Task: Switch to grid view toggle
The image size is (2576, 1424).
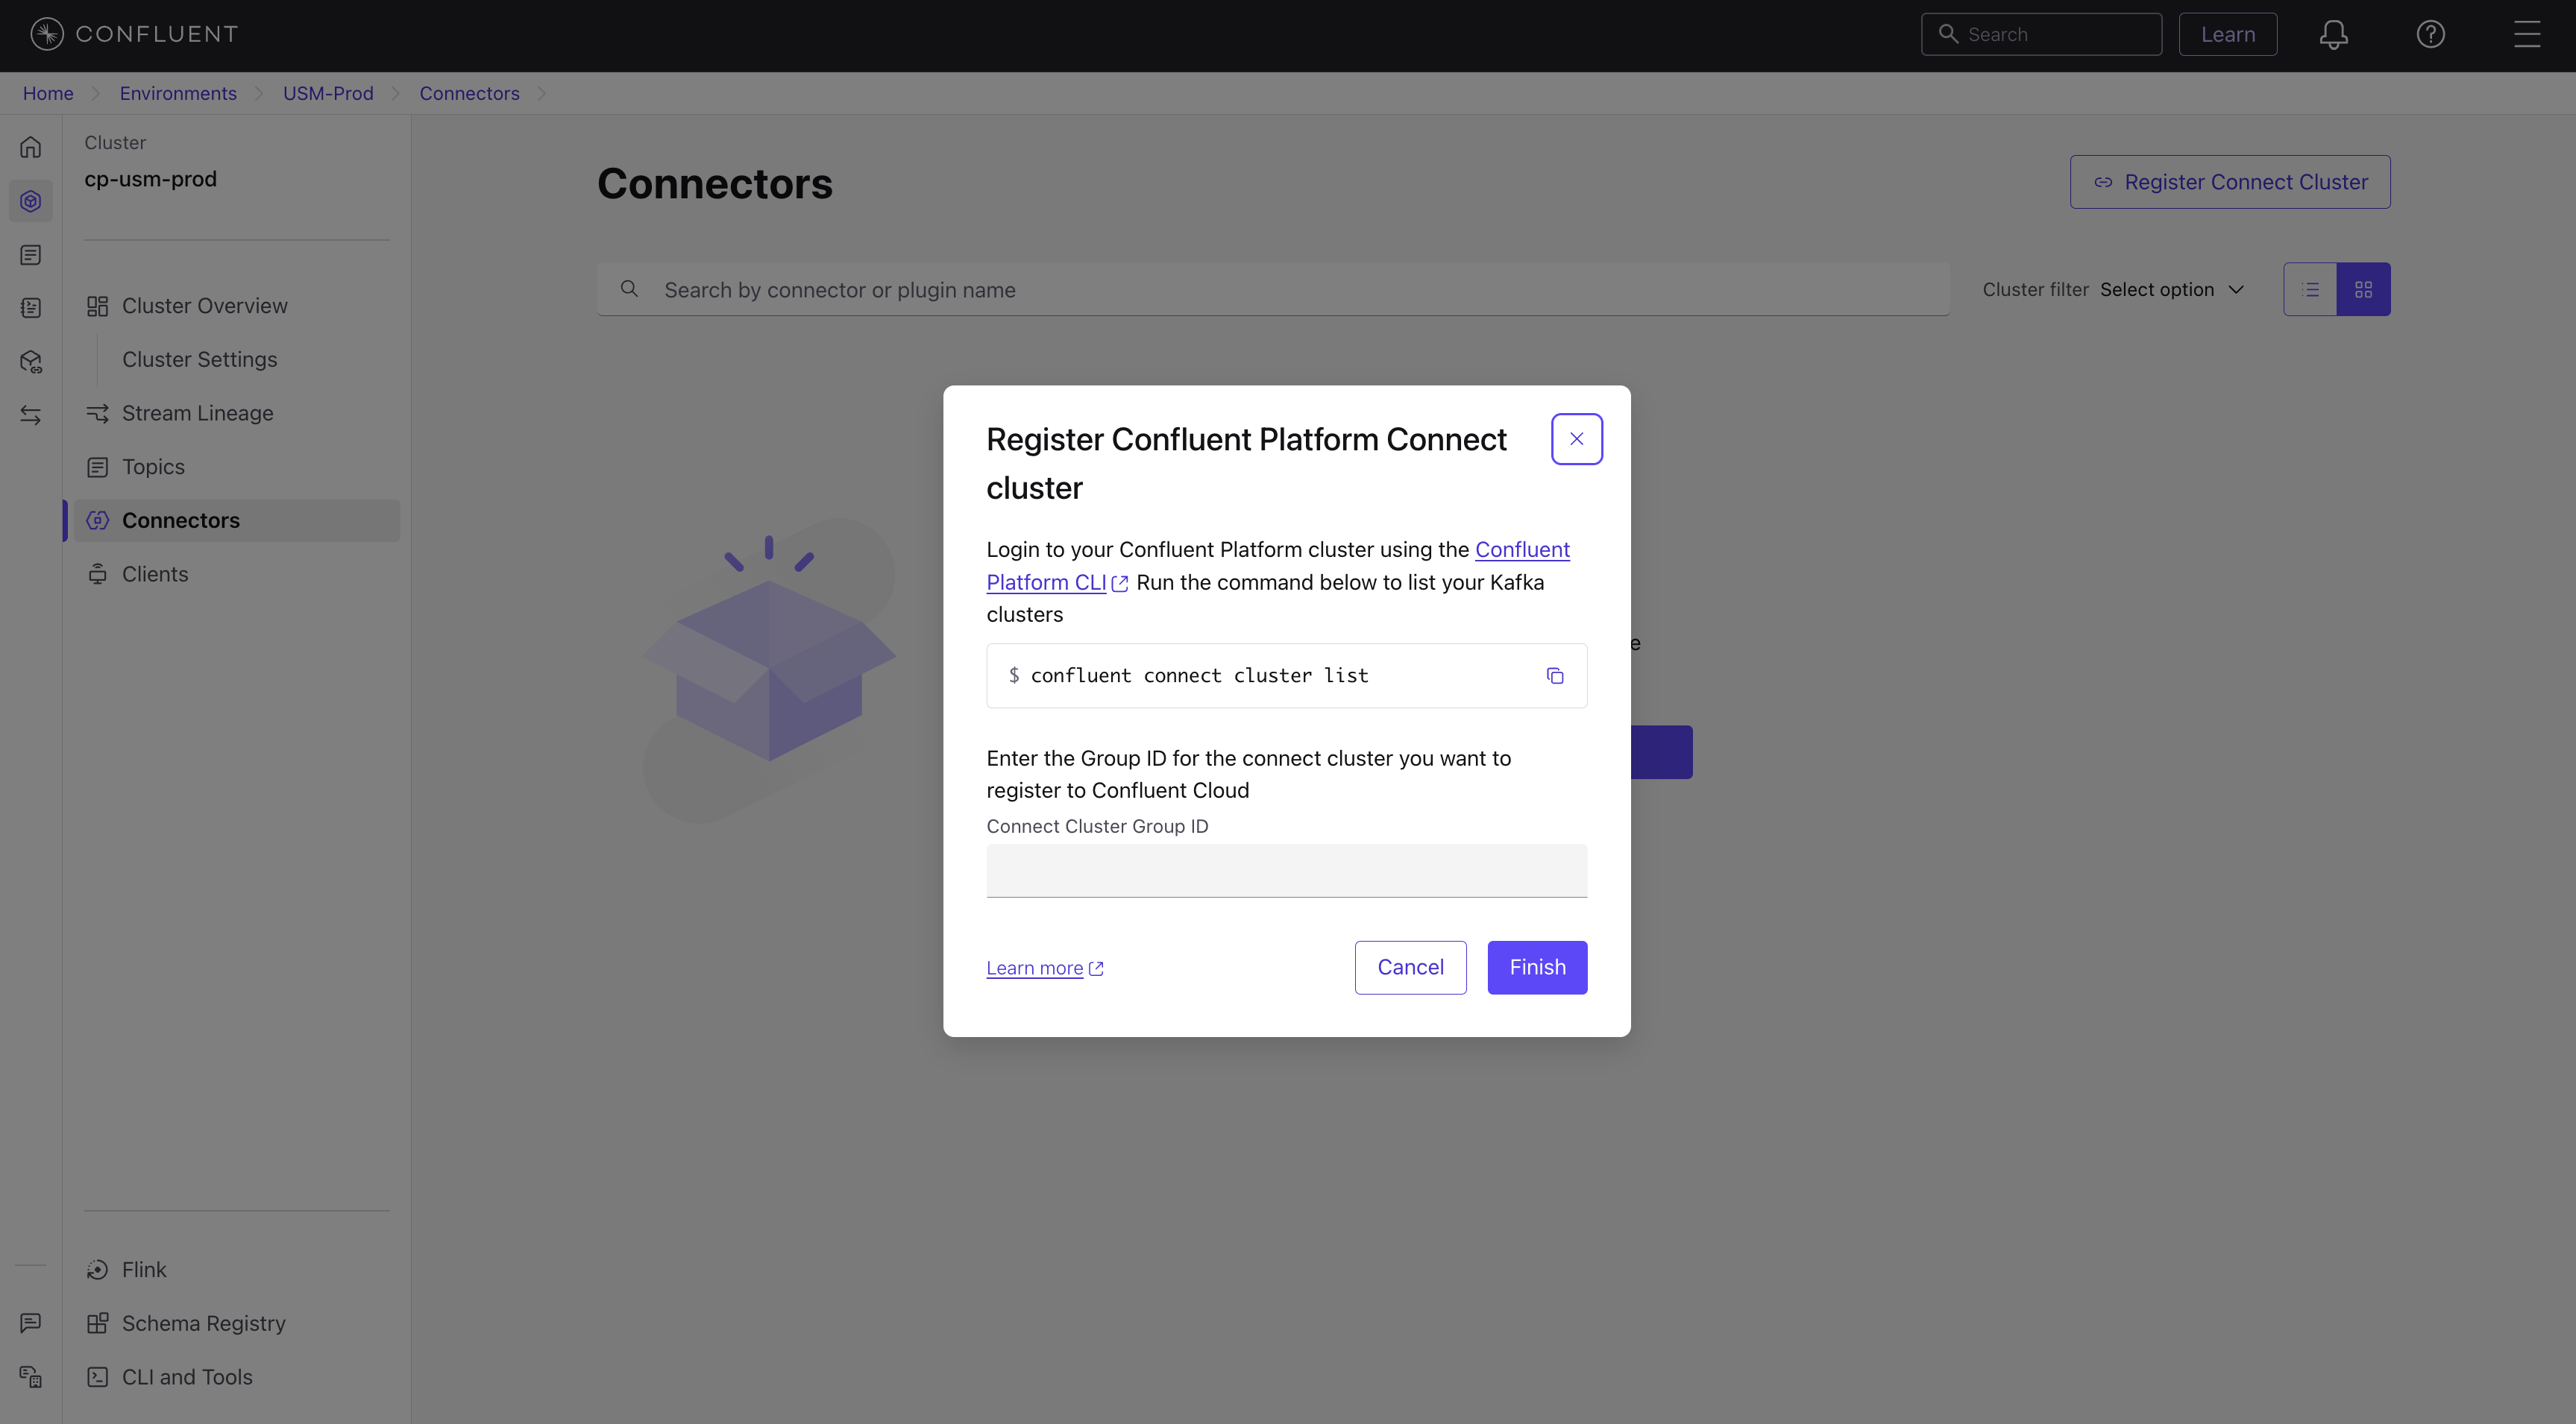Action: point(2363,289)
